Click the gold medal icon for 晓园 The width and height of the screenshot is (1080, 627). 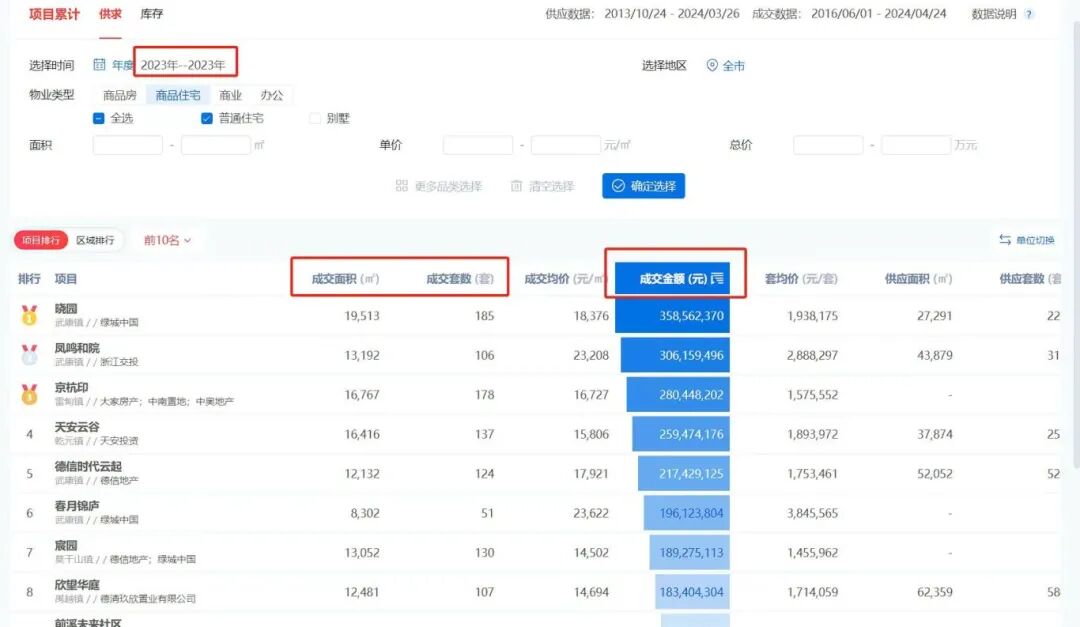[x=29, y=316]
